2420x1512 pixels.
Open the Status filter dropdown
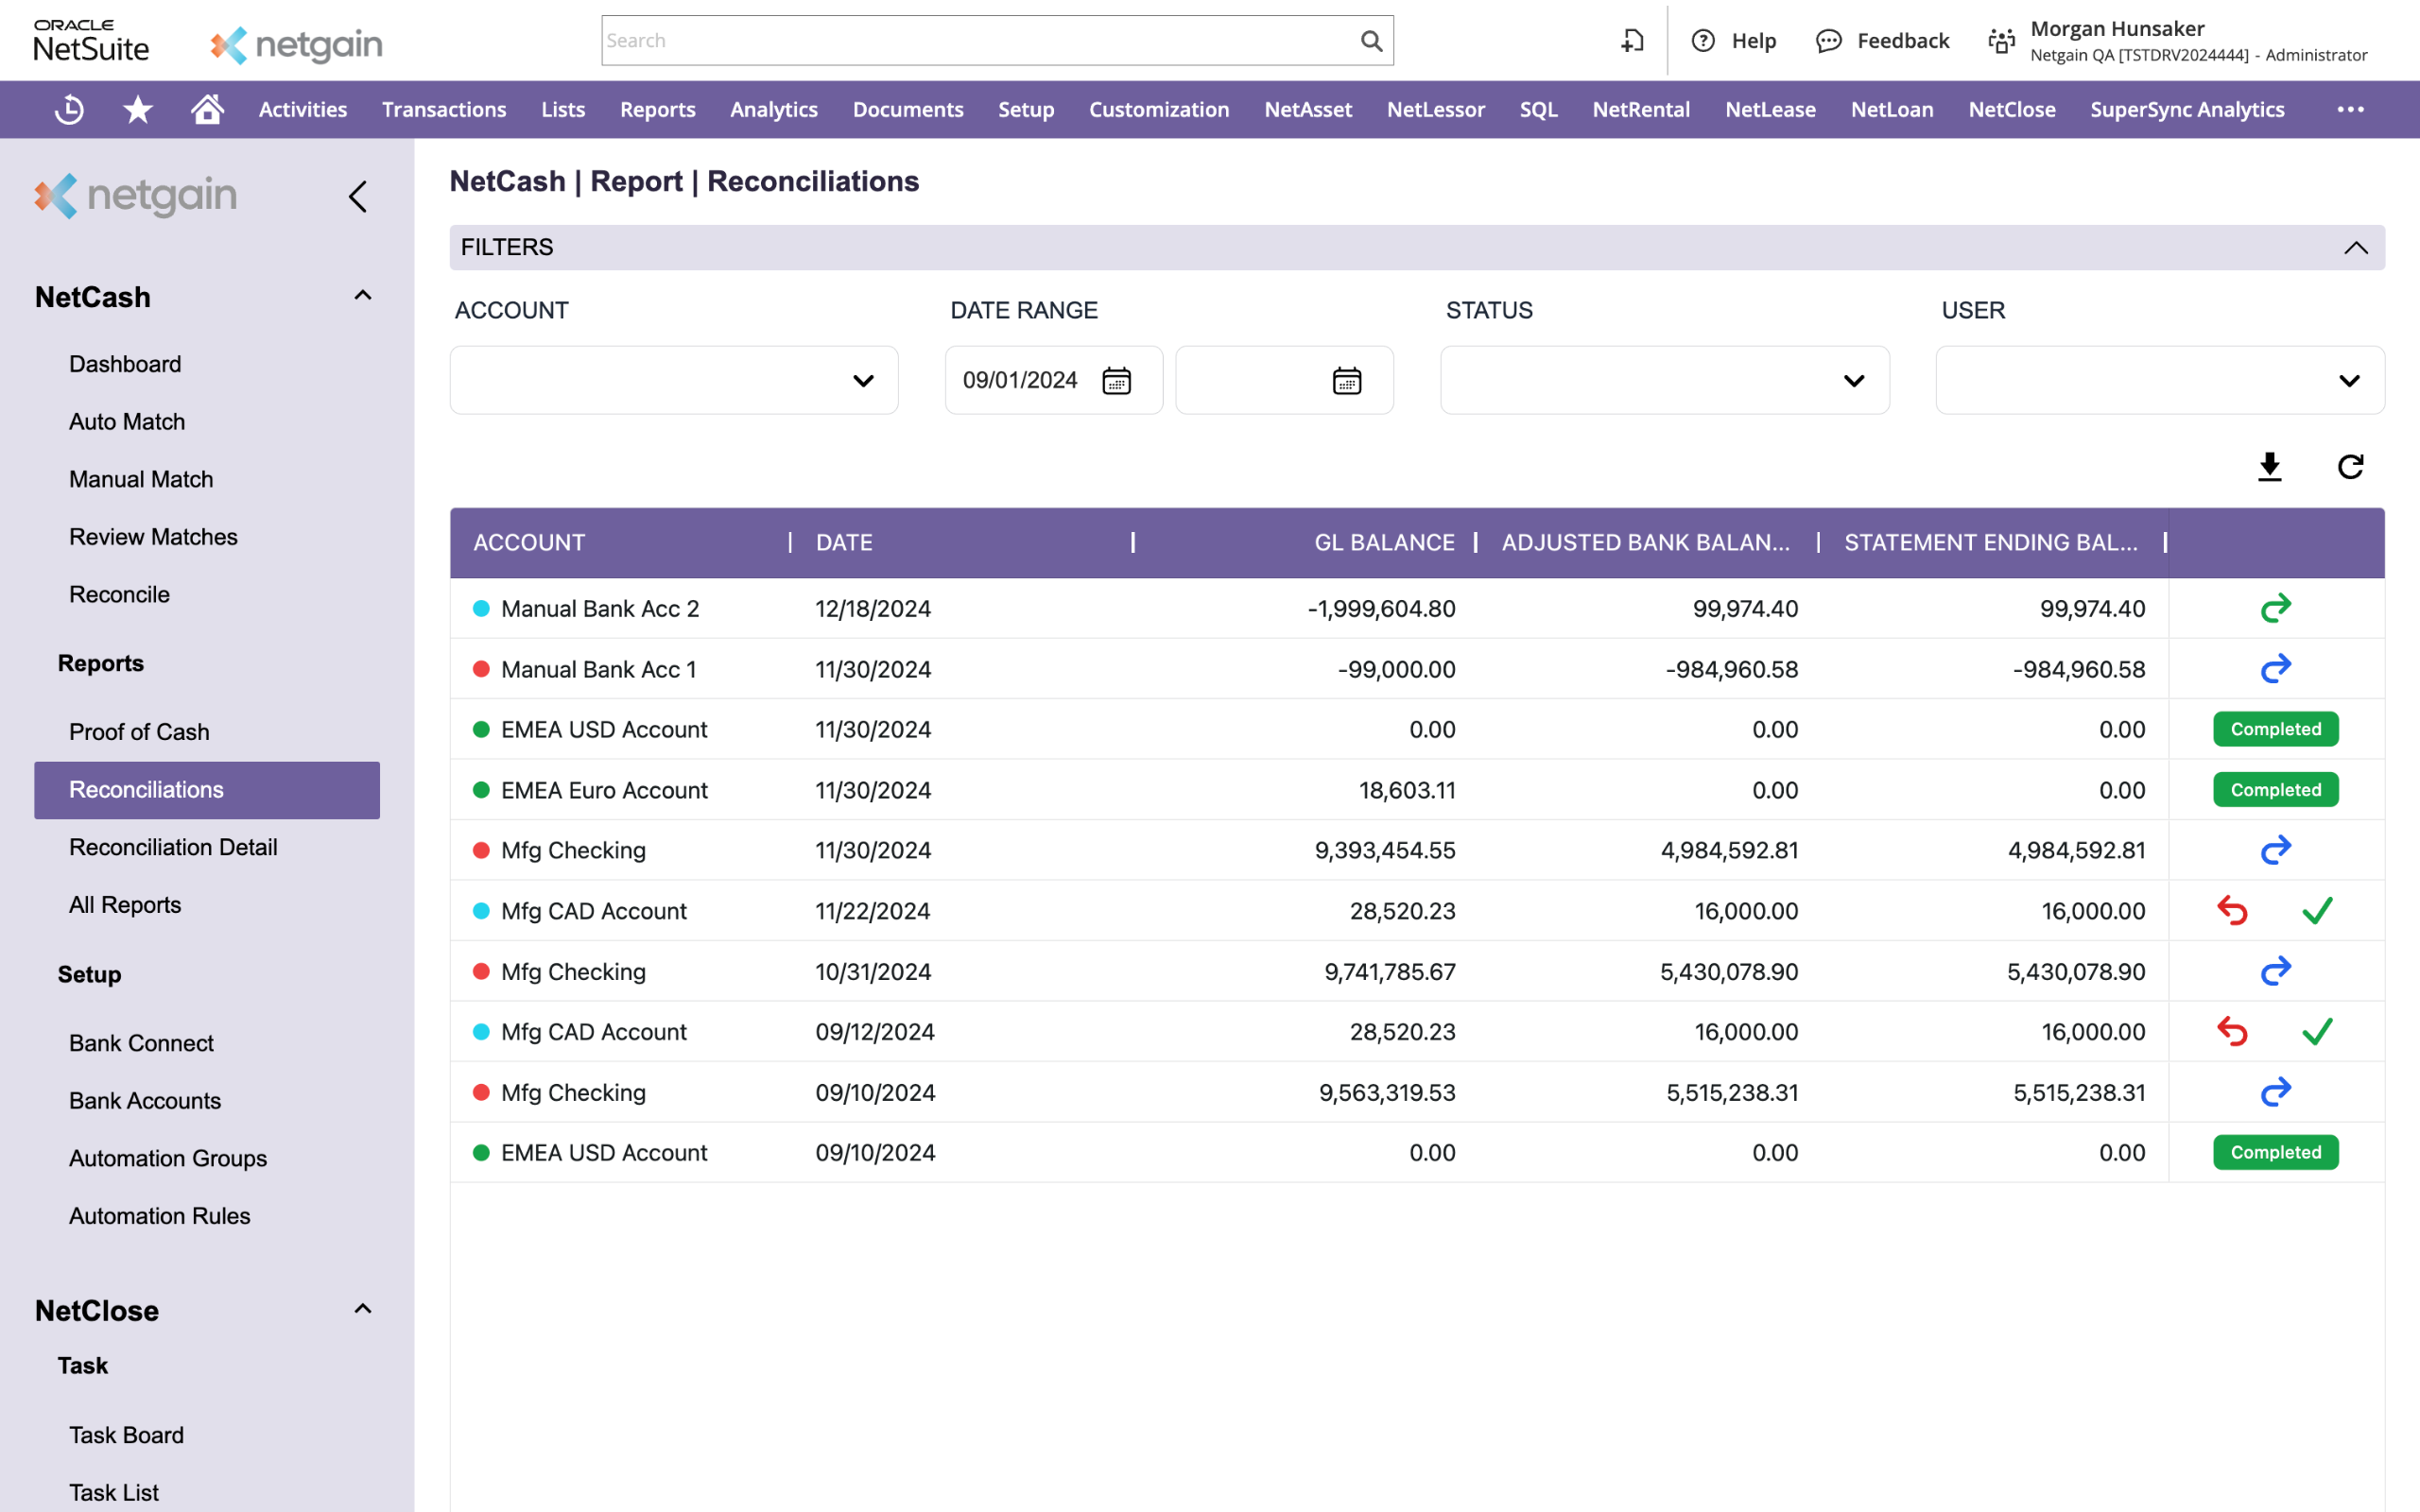tap(1664, 380)
